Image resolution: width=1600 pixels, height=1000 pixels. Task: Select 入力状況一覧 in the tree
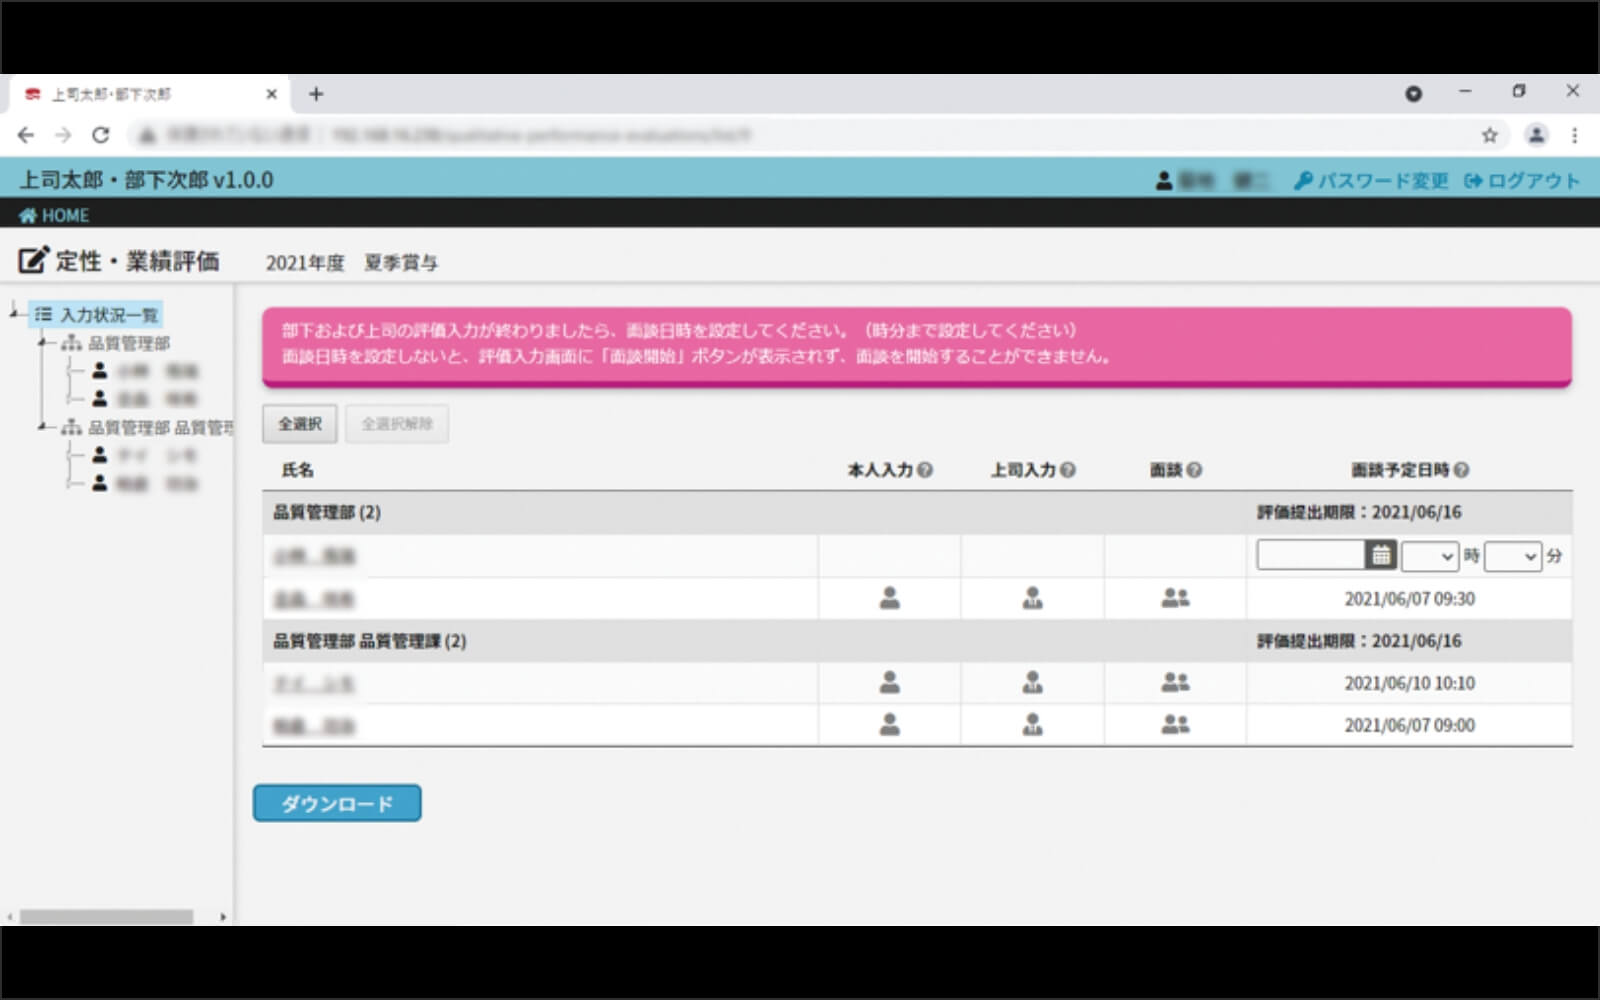(x=97, y=315)
